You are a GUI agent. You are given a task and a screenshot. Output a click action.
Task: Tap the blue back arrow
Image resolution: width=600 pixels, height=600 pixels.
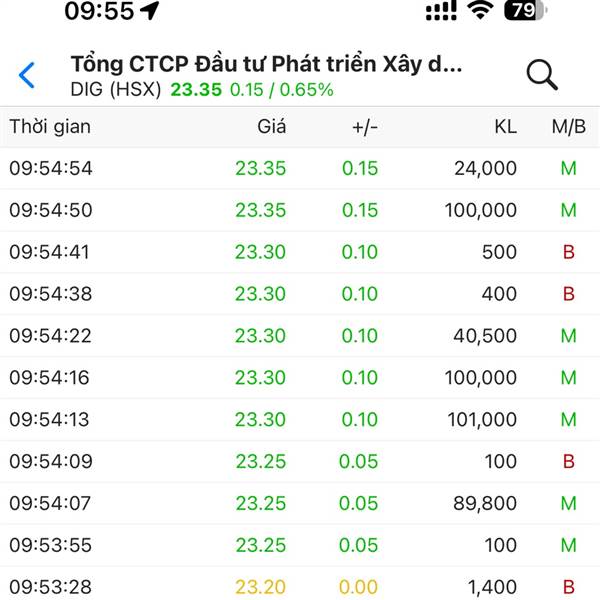(x=27, y=75)
